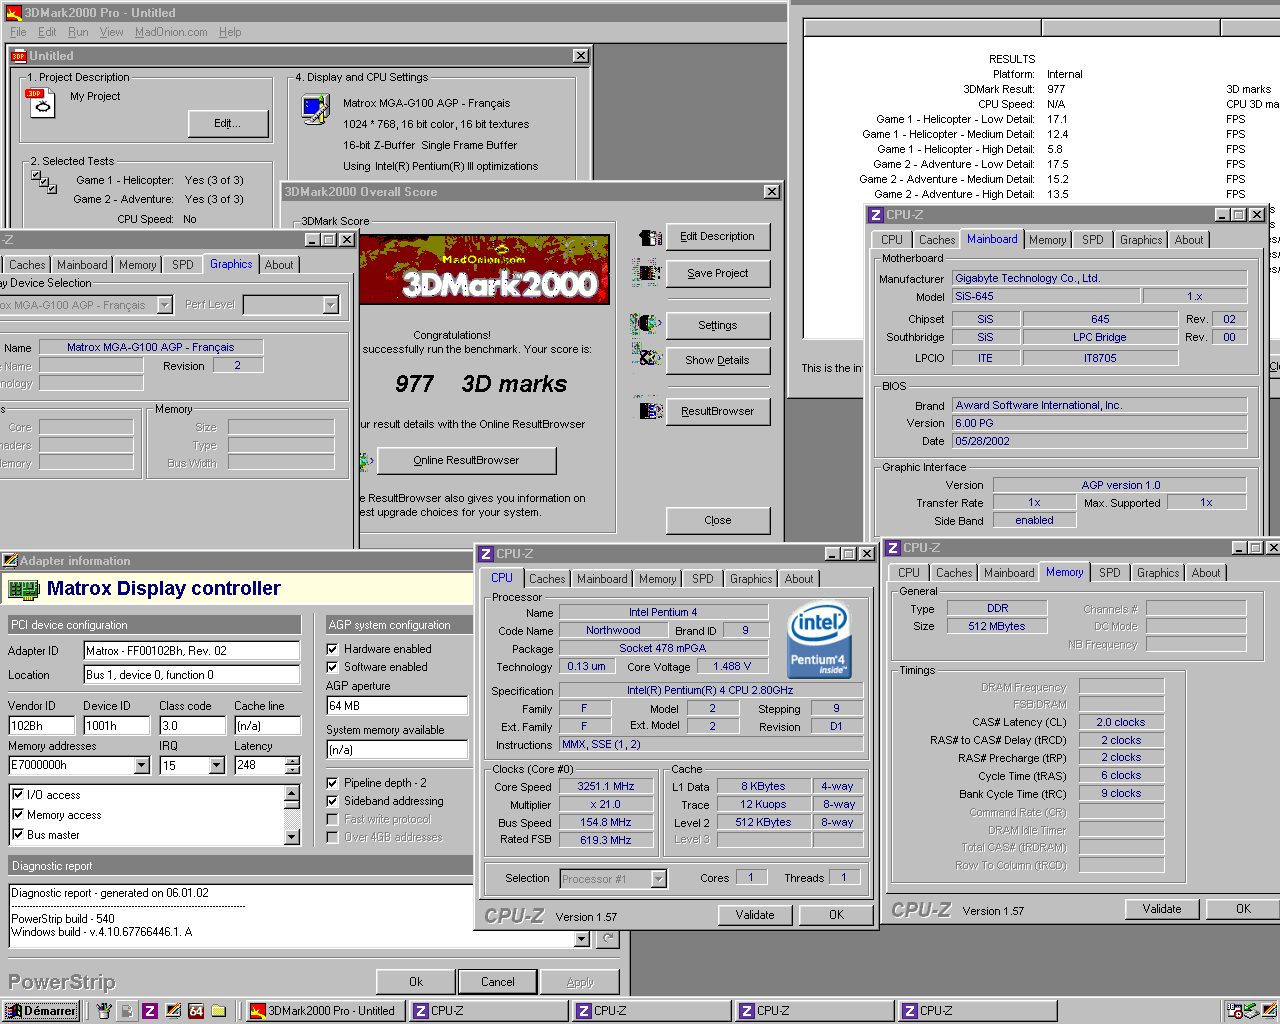
Task: Click the 3DMark2000 MadOnion banner image
Action: [x=484, y=270]
